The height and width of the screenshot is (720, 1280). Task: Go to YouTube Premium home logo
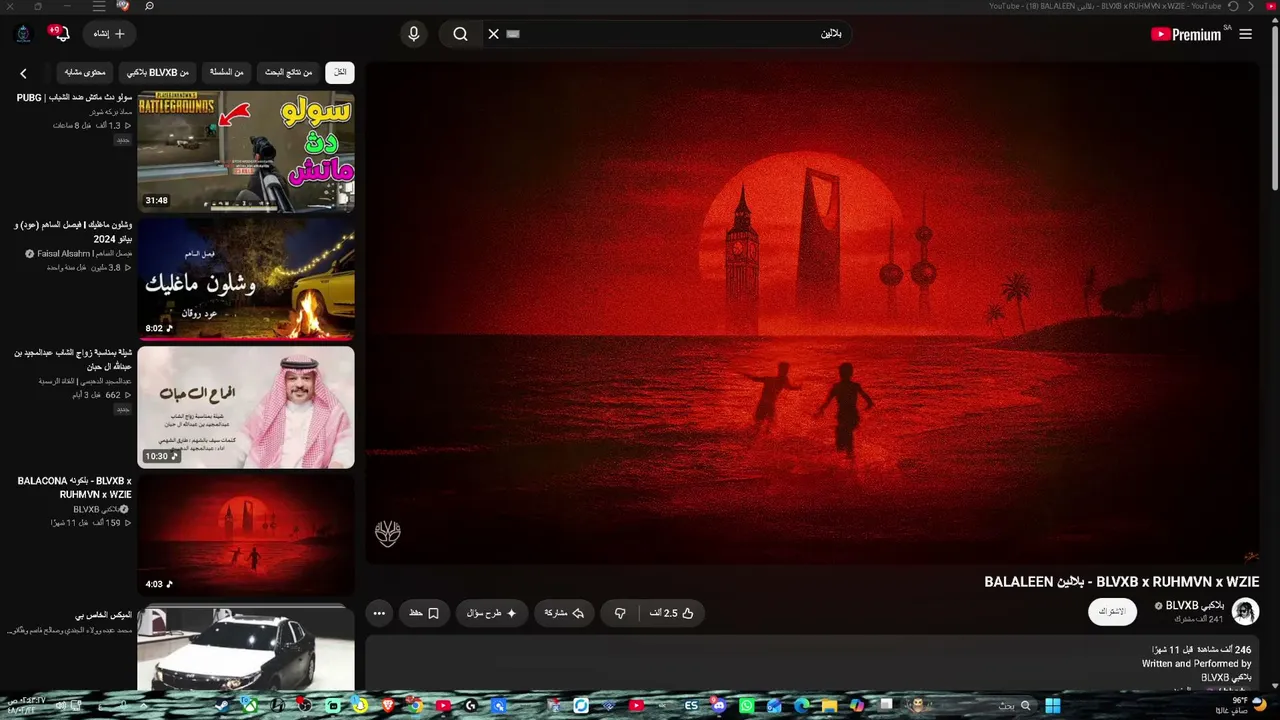pos(1186,34)
